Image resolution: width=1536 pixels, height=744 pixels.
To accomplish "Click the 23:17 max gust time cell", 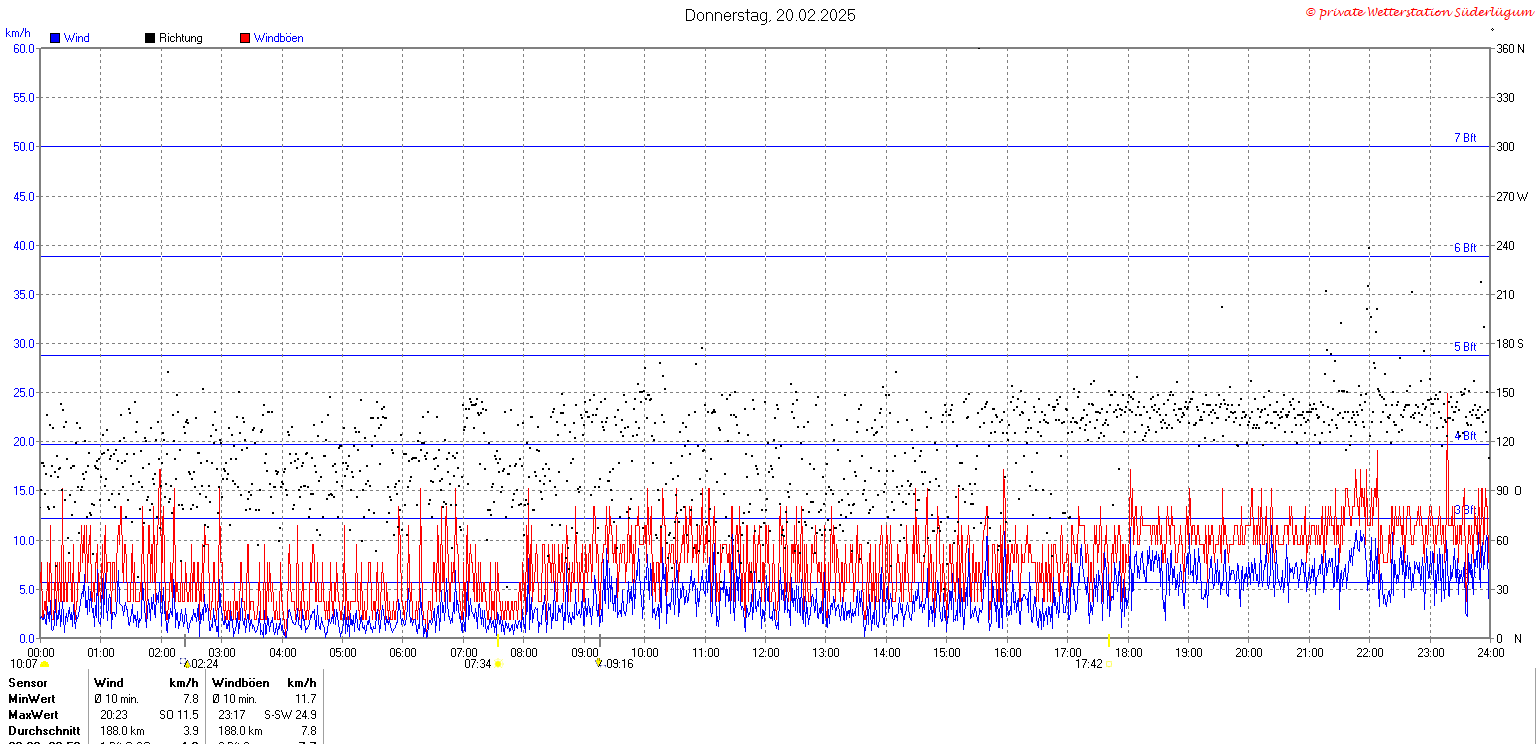I will tap(232, 715).
